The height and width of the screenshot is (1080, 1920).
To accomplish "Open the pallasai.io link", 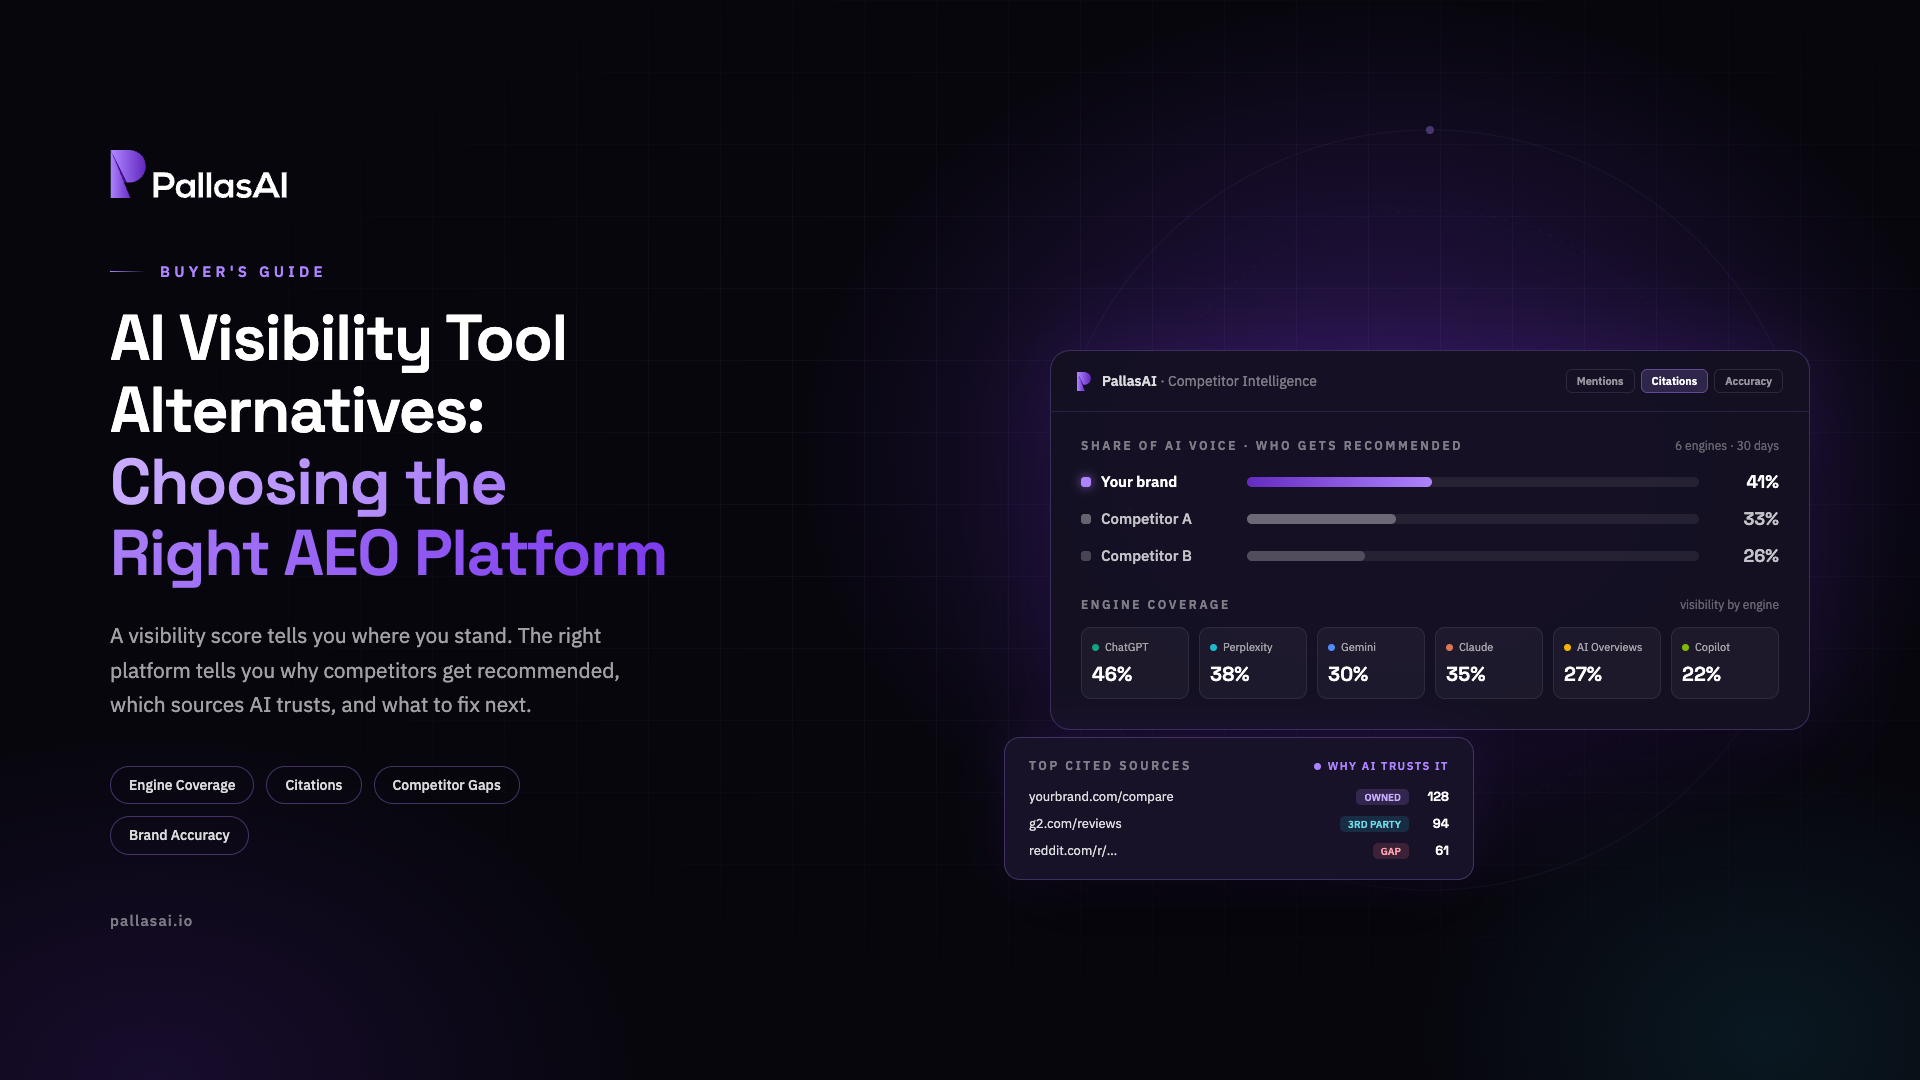I will (x=151, y=921).
